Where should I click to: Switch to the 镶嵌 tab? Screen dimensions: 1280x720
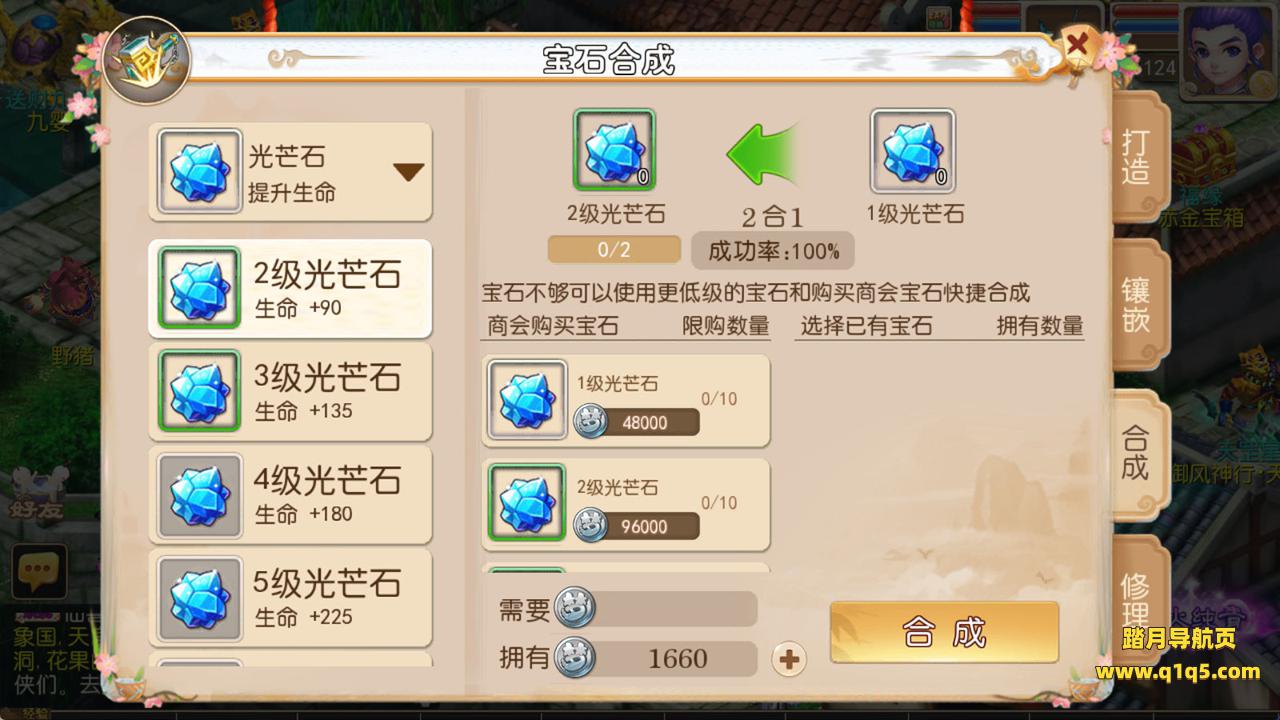(1137, 305)
